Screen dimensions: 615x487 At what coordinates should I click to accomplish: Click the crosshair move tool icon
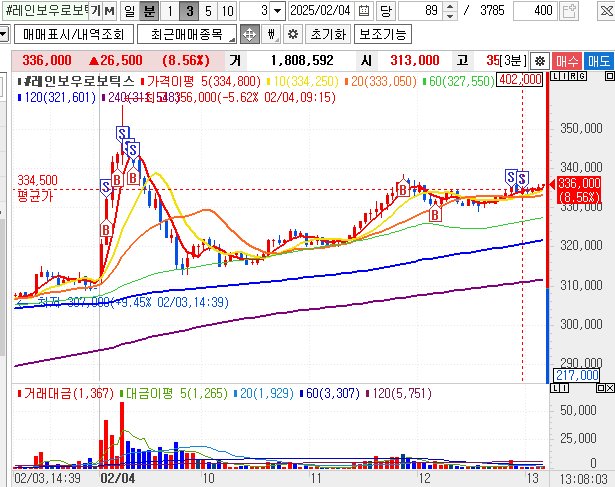[249, 35]
